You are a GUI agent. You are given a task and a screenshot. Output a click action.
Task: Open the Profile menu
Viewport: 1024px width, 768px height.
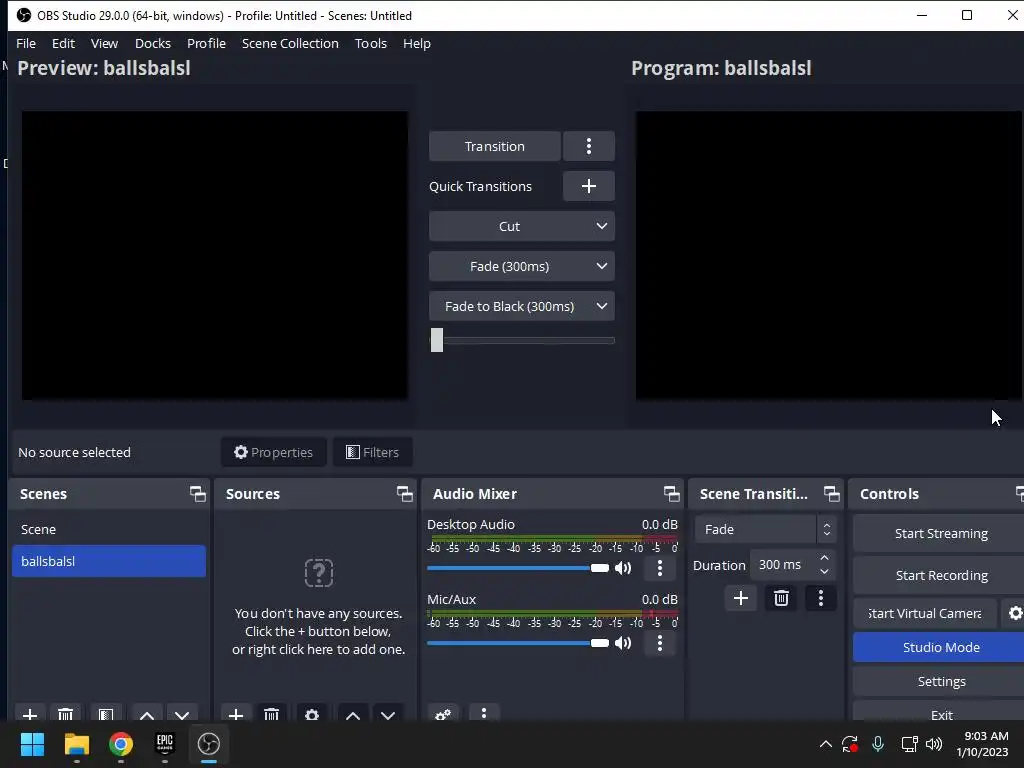[x=206, y=43]
